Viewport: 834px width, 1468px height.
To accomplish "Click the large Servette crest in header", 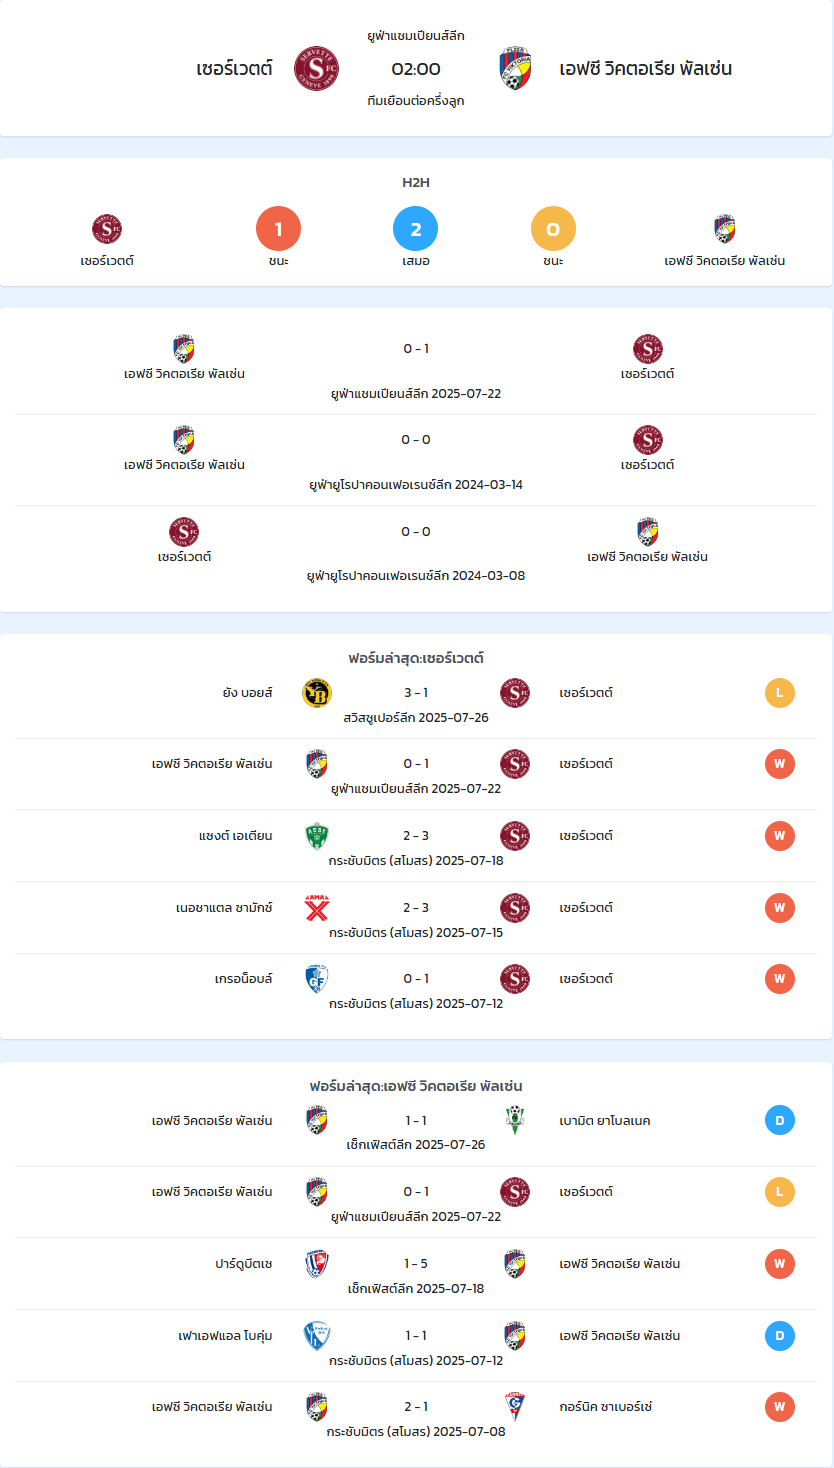I will [x=316, y=68].
